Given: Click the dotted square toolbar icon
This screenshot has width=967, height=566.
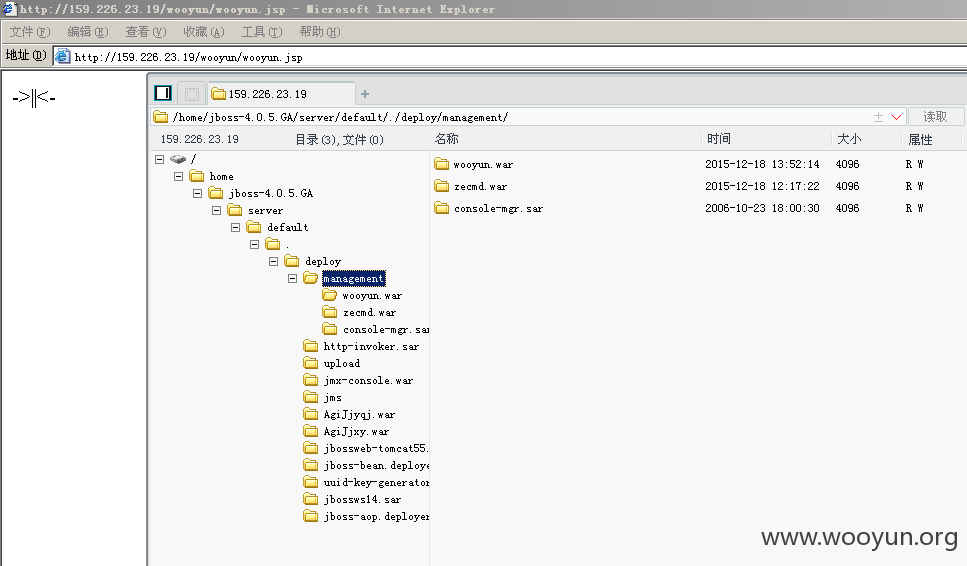Looking at the screenshot, I should (192, 94).
